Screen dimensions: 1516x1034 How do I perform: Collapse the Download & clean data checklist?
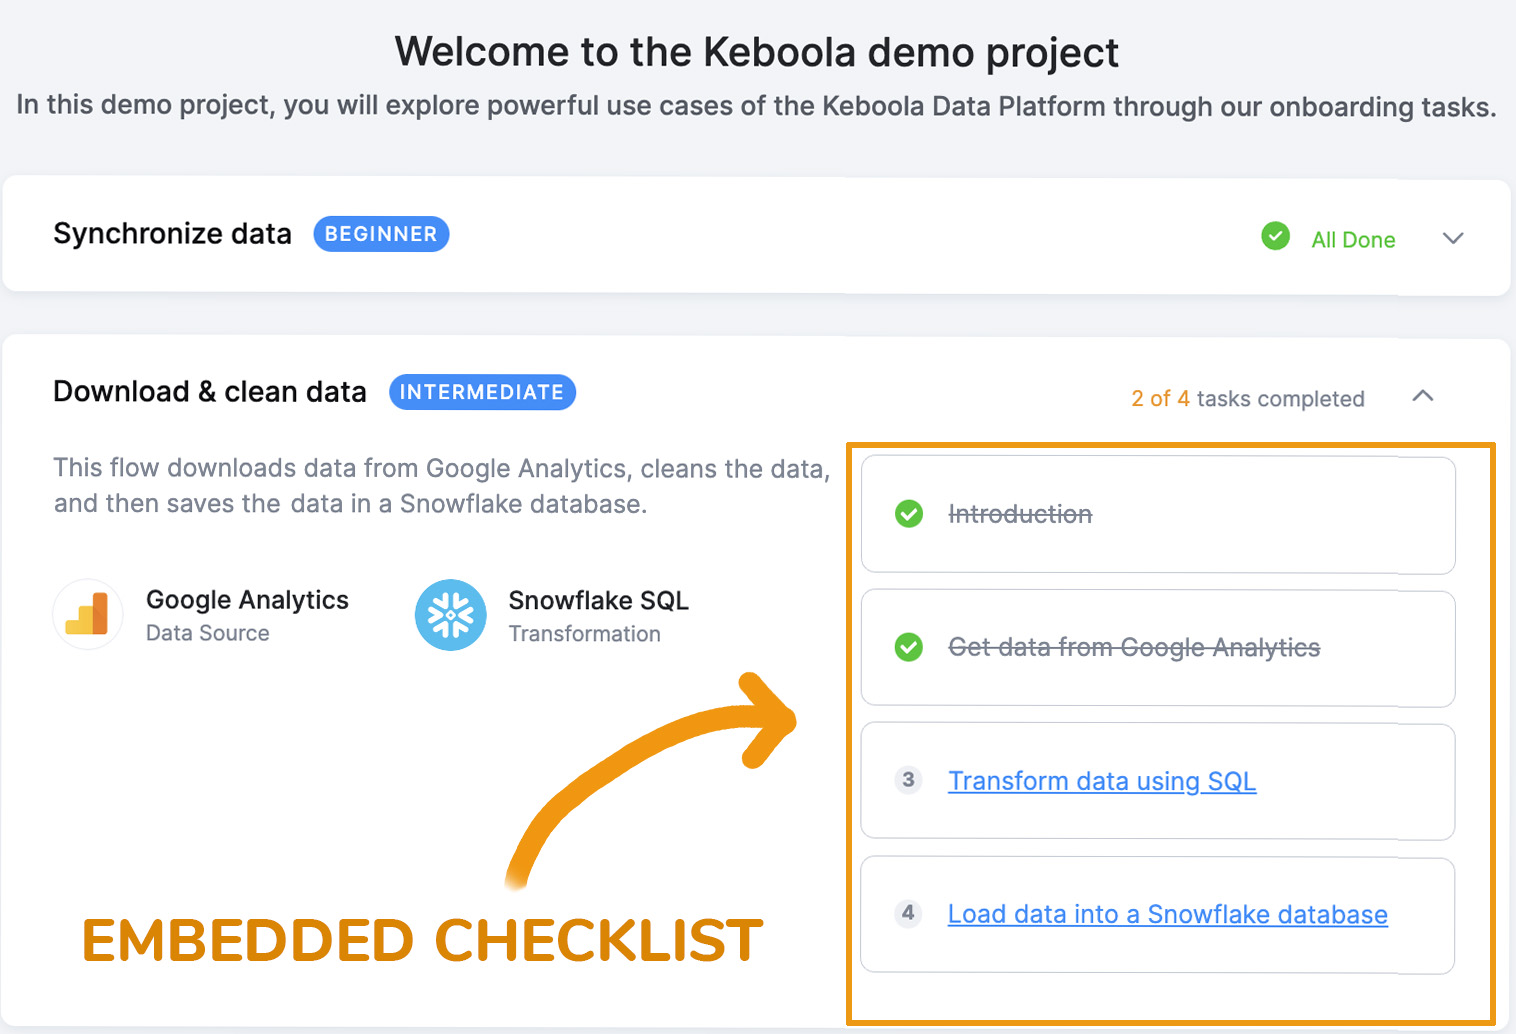click(x=1423, y=396)
